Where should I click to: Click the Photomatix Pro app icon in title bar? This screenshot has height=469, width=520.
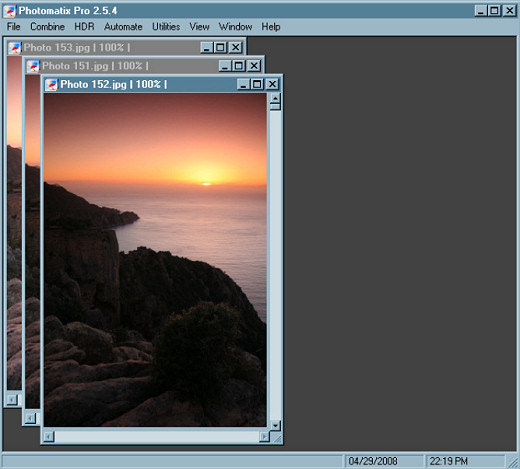(x=9, y=11)
